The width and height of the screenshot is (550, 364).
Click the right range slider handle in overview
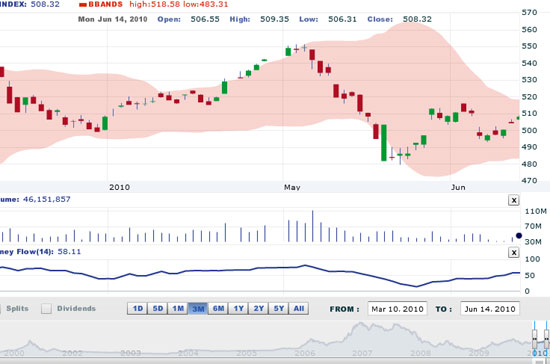[x=546, y=338]
